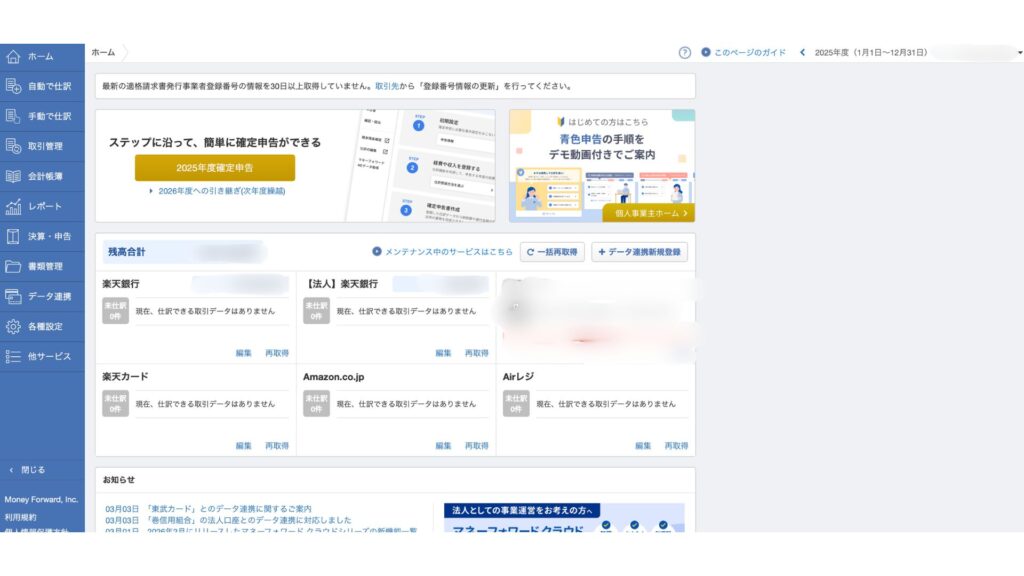Open the ホーム section in the sidebar

(40, 57)
